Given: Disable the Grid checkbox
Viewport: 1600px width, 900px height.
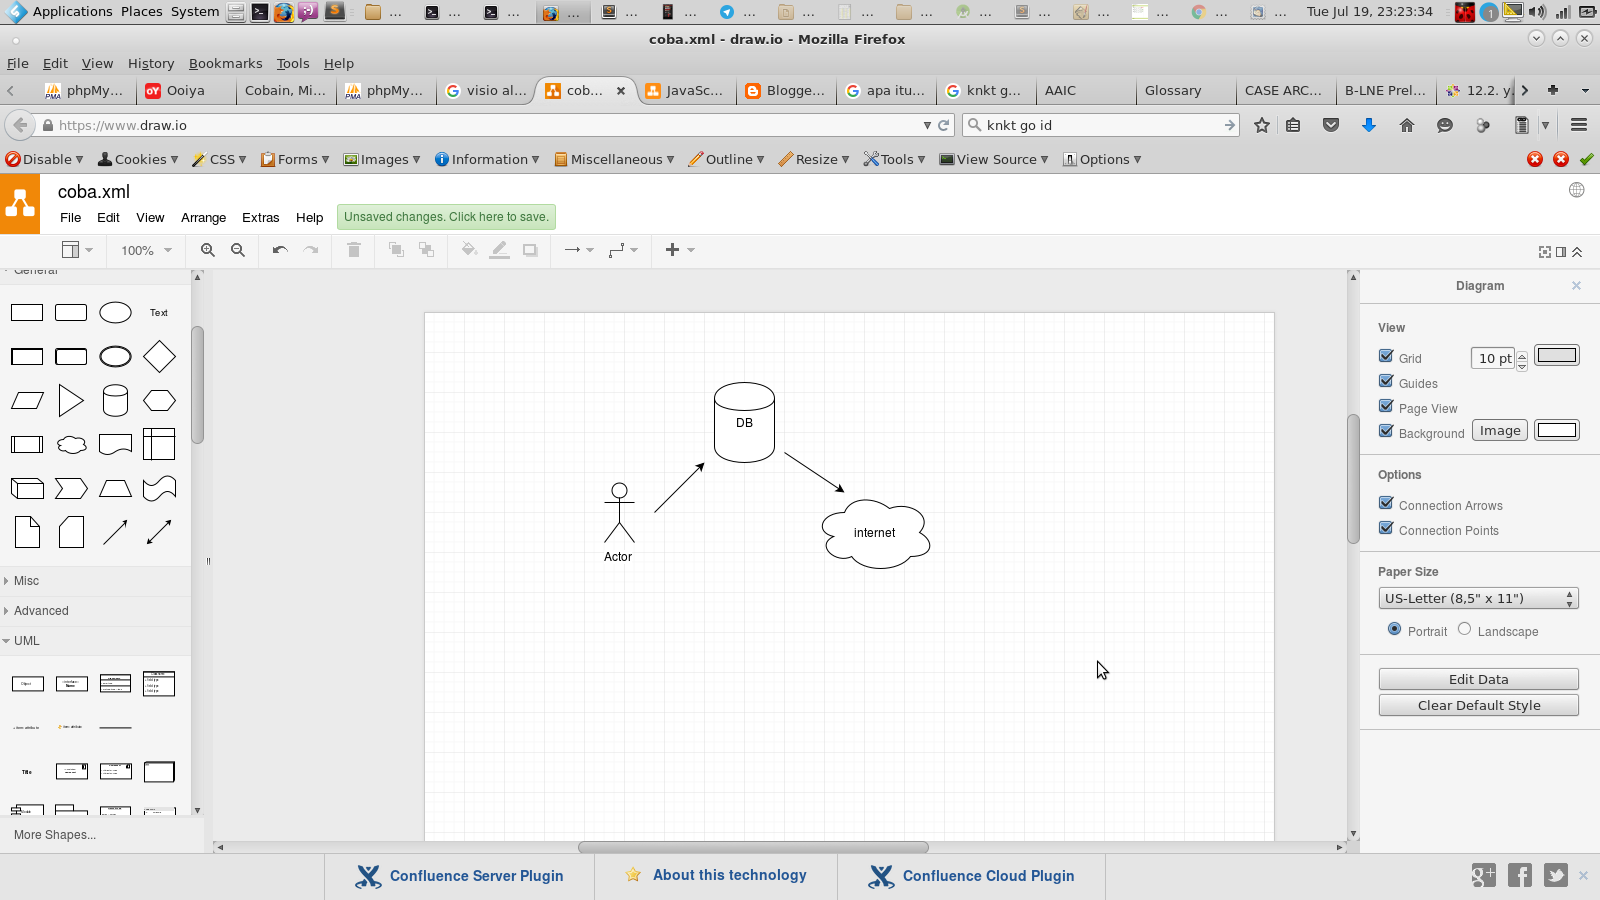Looking at the screenshot, I should point(1387,356).
